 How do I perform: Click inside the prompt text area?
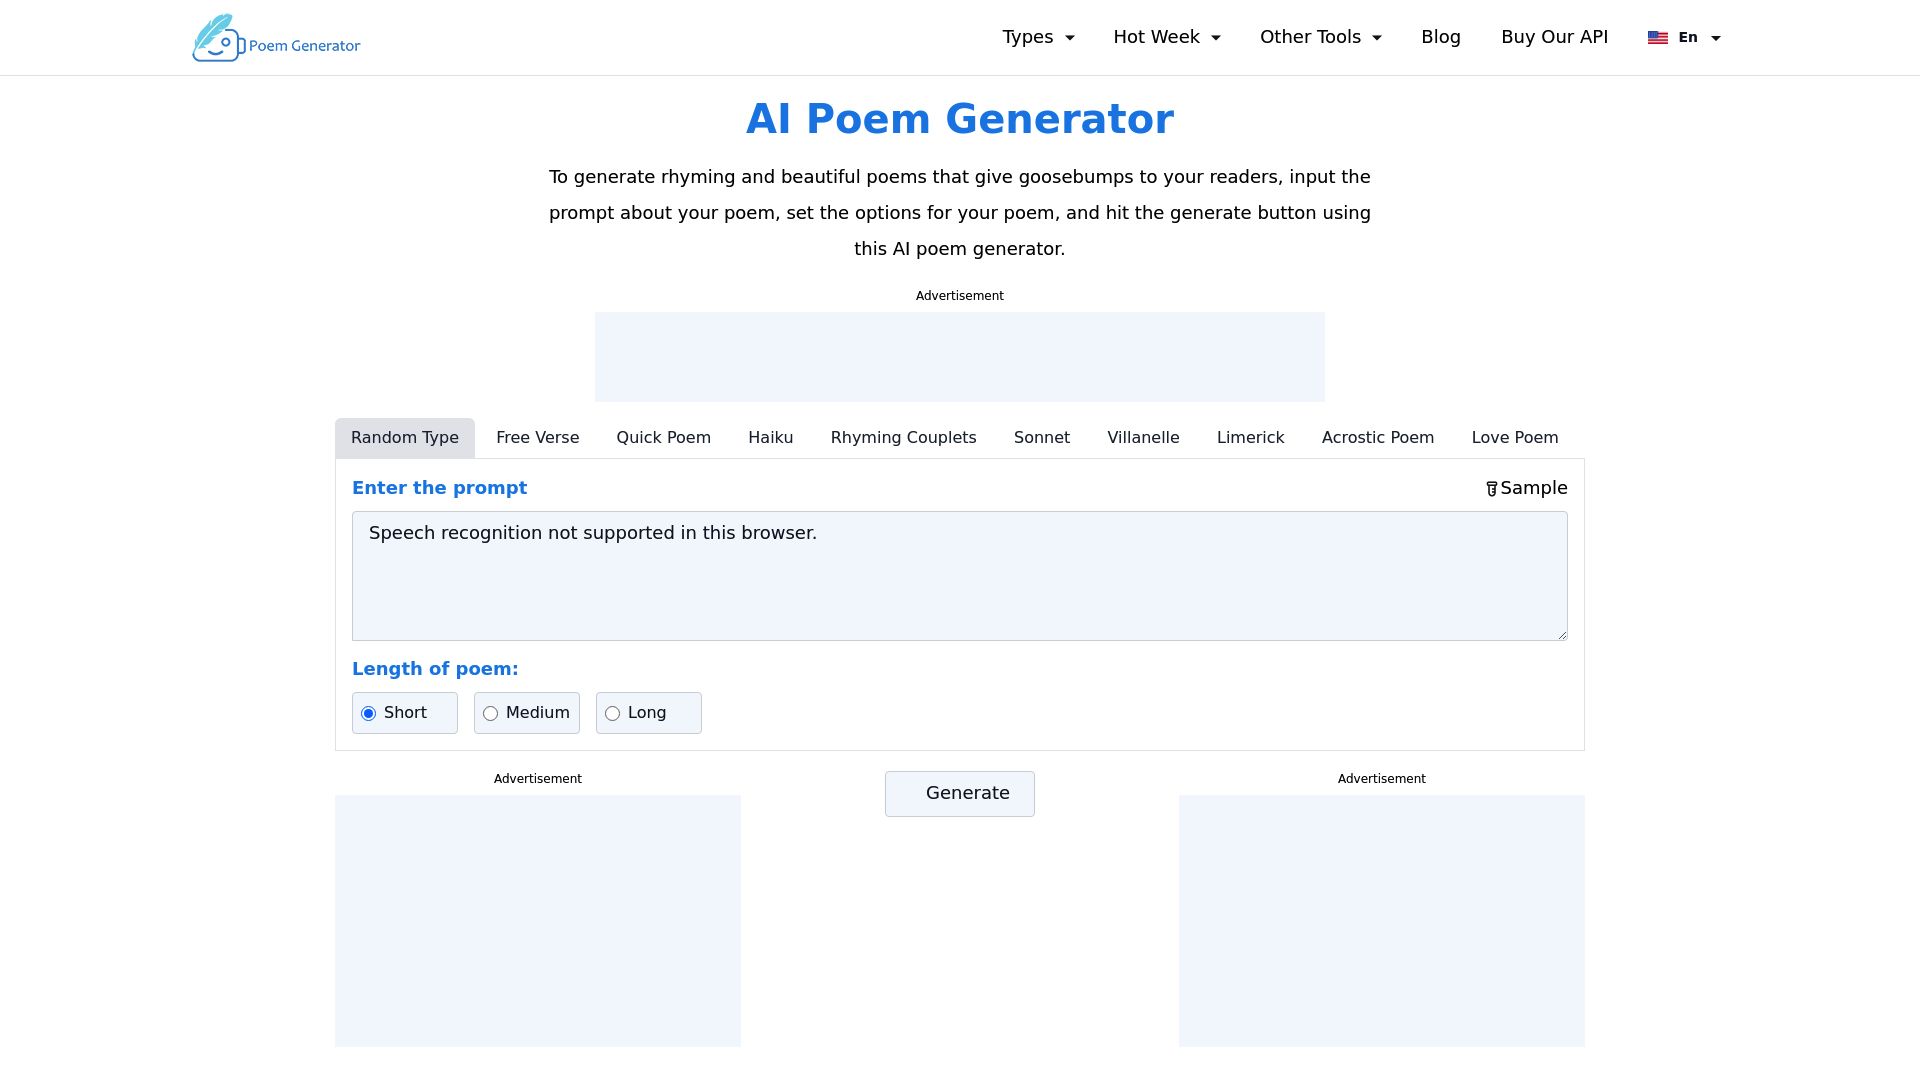click(958, 576)
